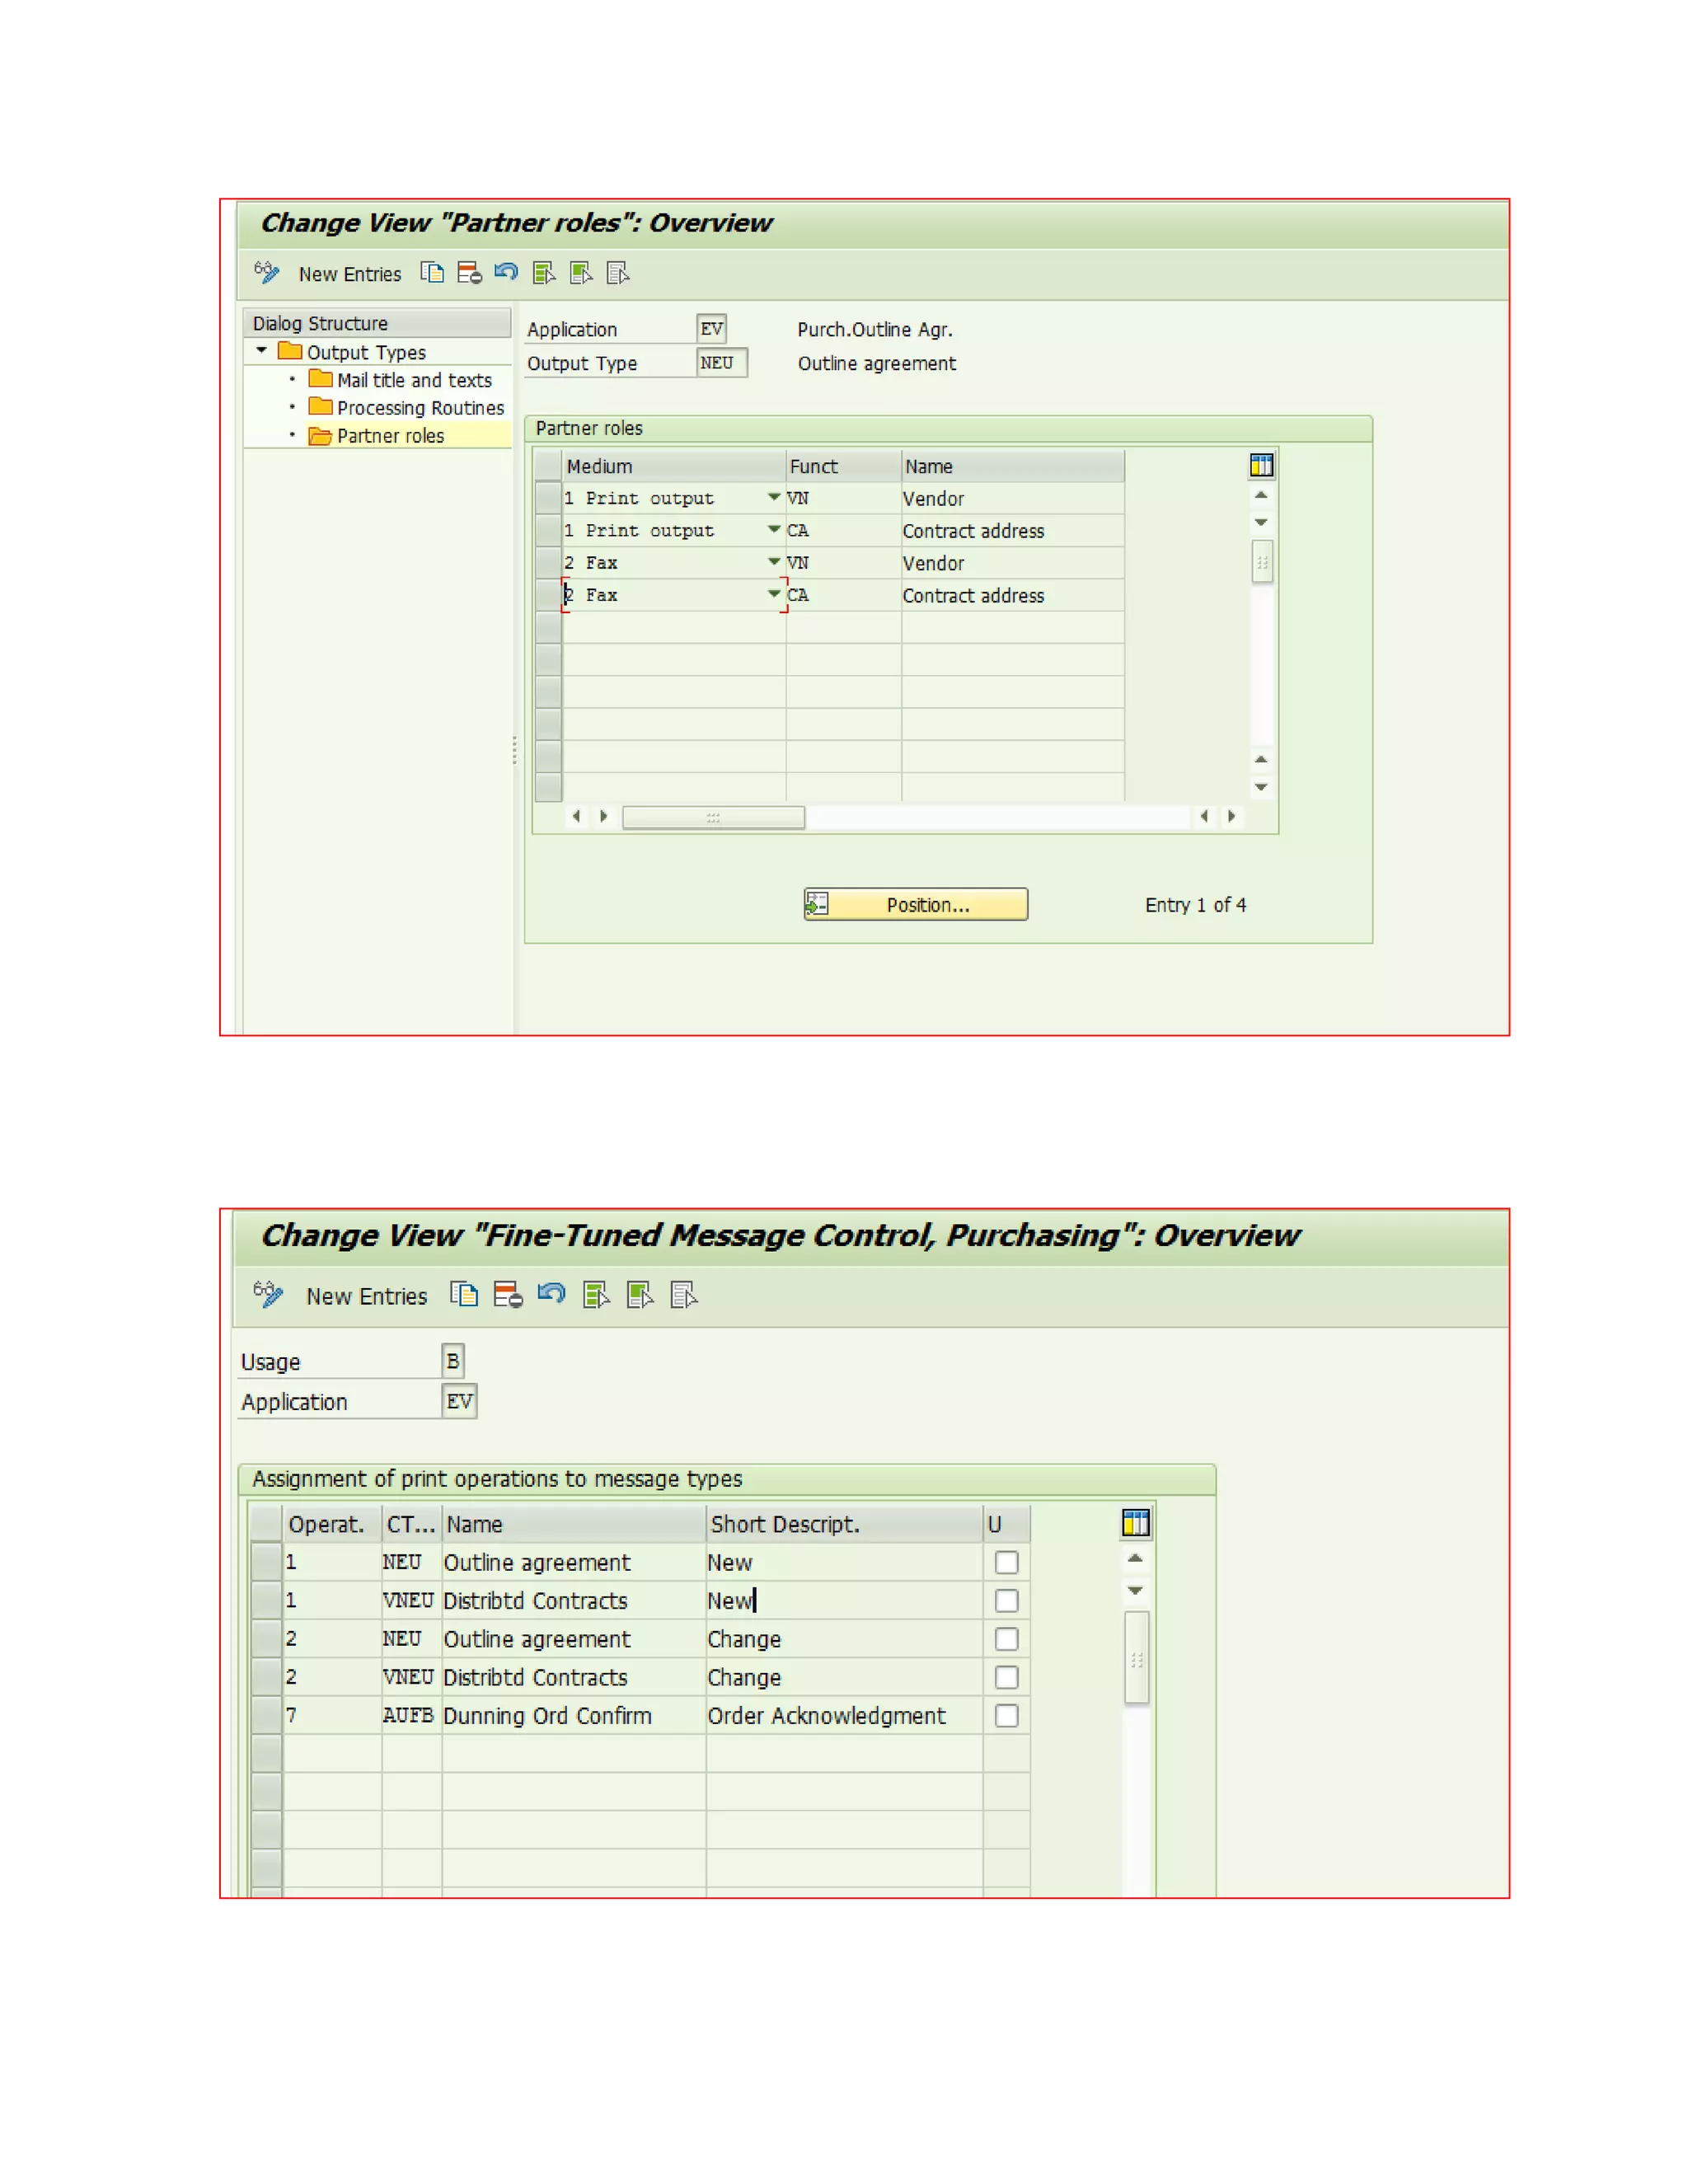The width and height of the screenshot is (1688, 2184).
Task: Click Undo Change icon in Partner roles toolbar
Action: click(x=506, y=272)
